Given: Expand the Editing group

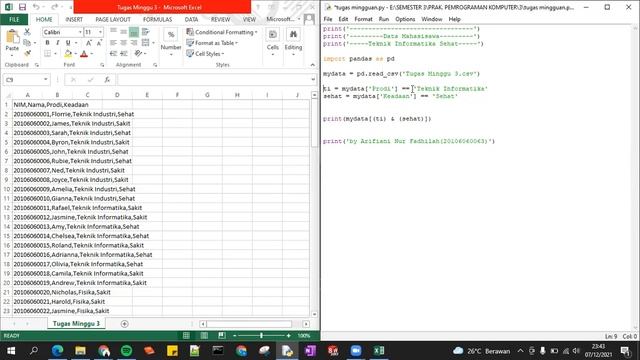Looking at the screenshot, I should (293, 41).
